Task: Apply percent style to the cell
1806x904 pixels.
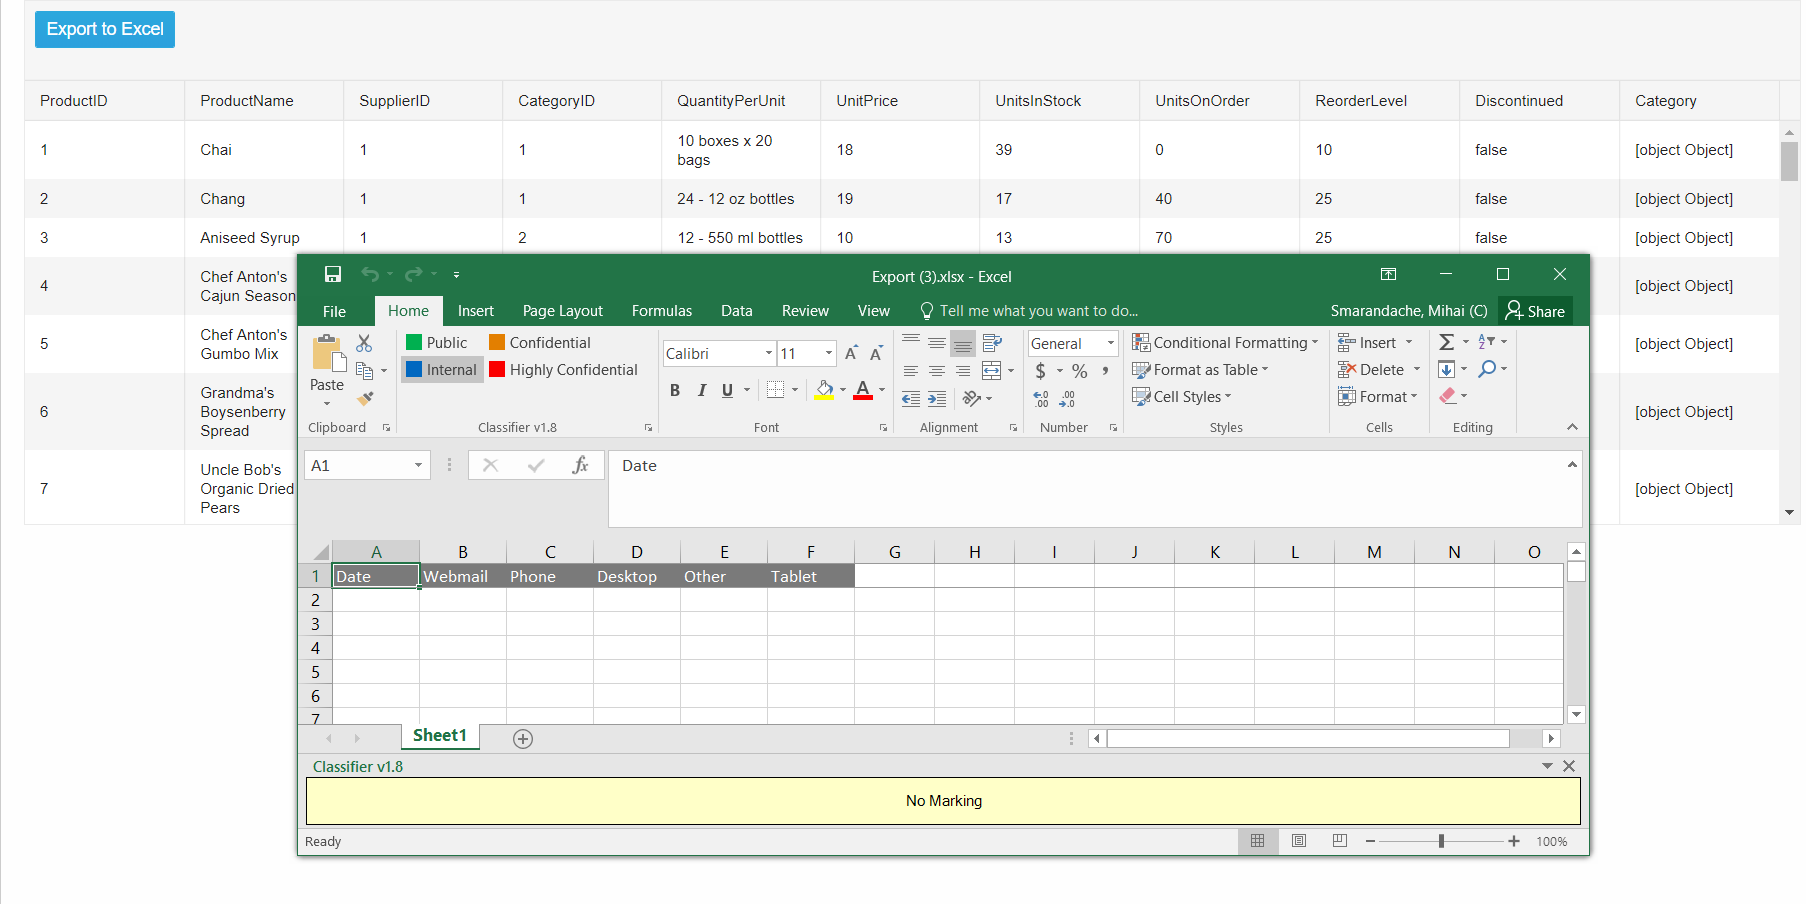Action: [1080, 371]
